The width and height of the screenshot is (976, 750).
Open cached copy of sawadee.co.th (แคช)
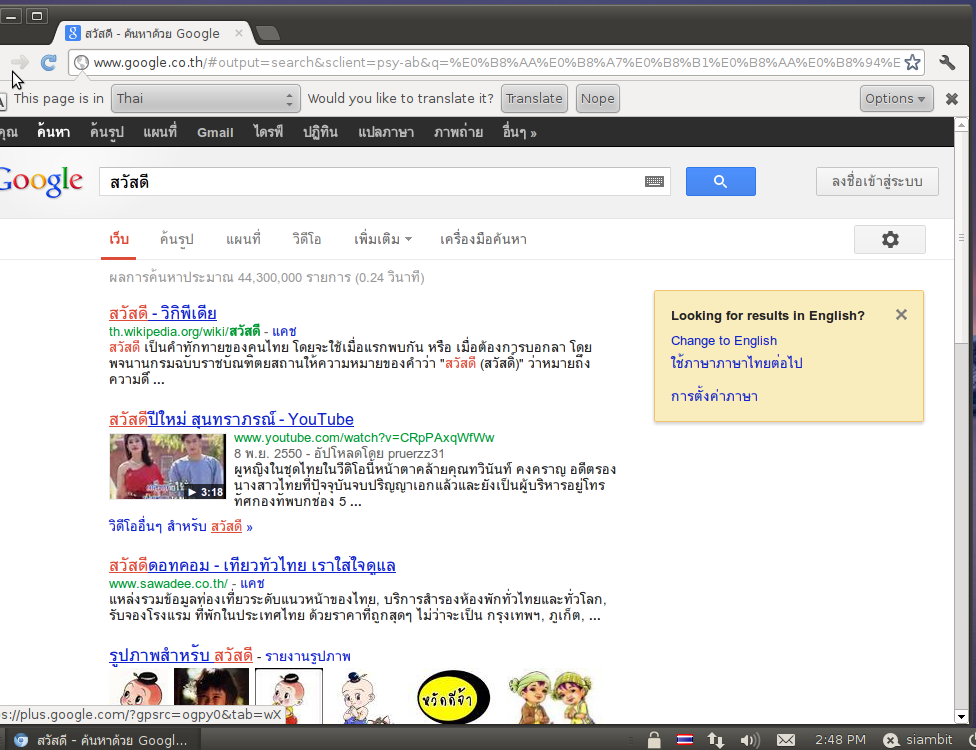pyautogui.click(x=252, y=584)
